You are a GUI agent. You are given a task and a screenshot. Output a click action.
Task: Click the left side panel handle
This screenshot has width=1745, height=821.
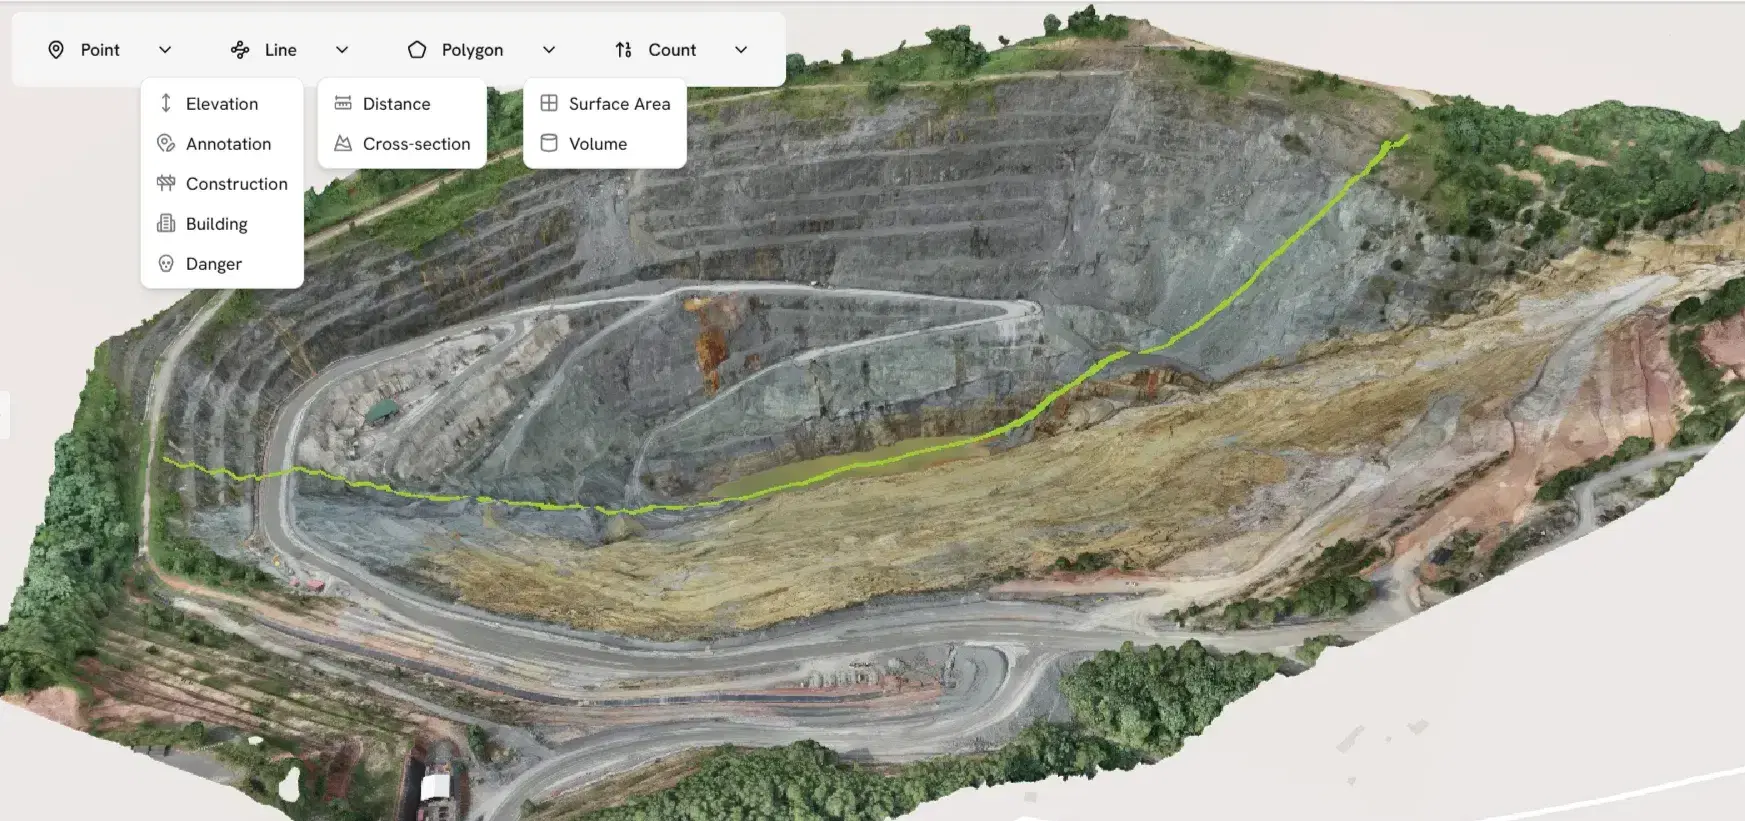coord(4,415)
